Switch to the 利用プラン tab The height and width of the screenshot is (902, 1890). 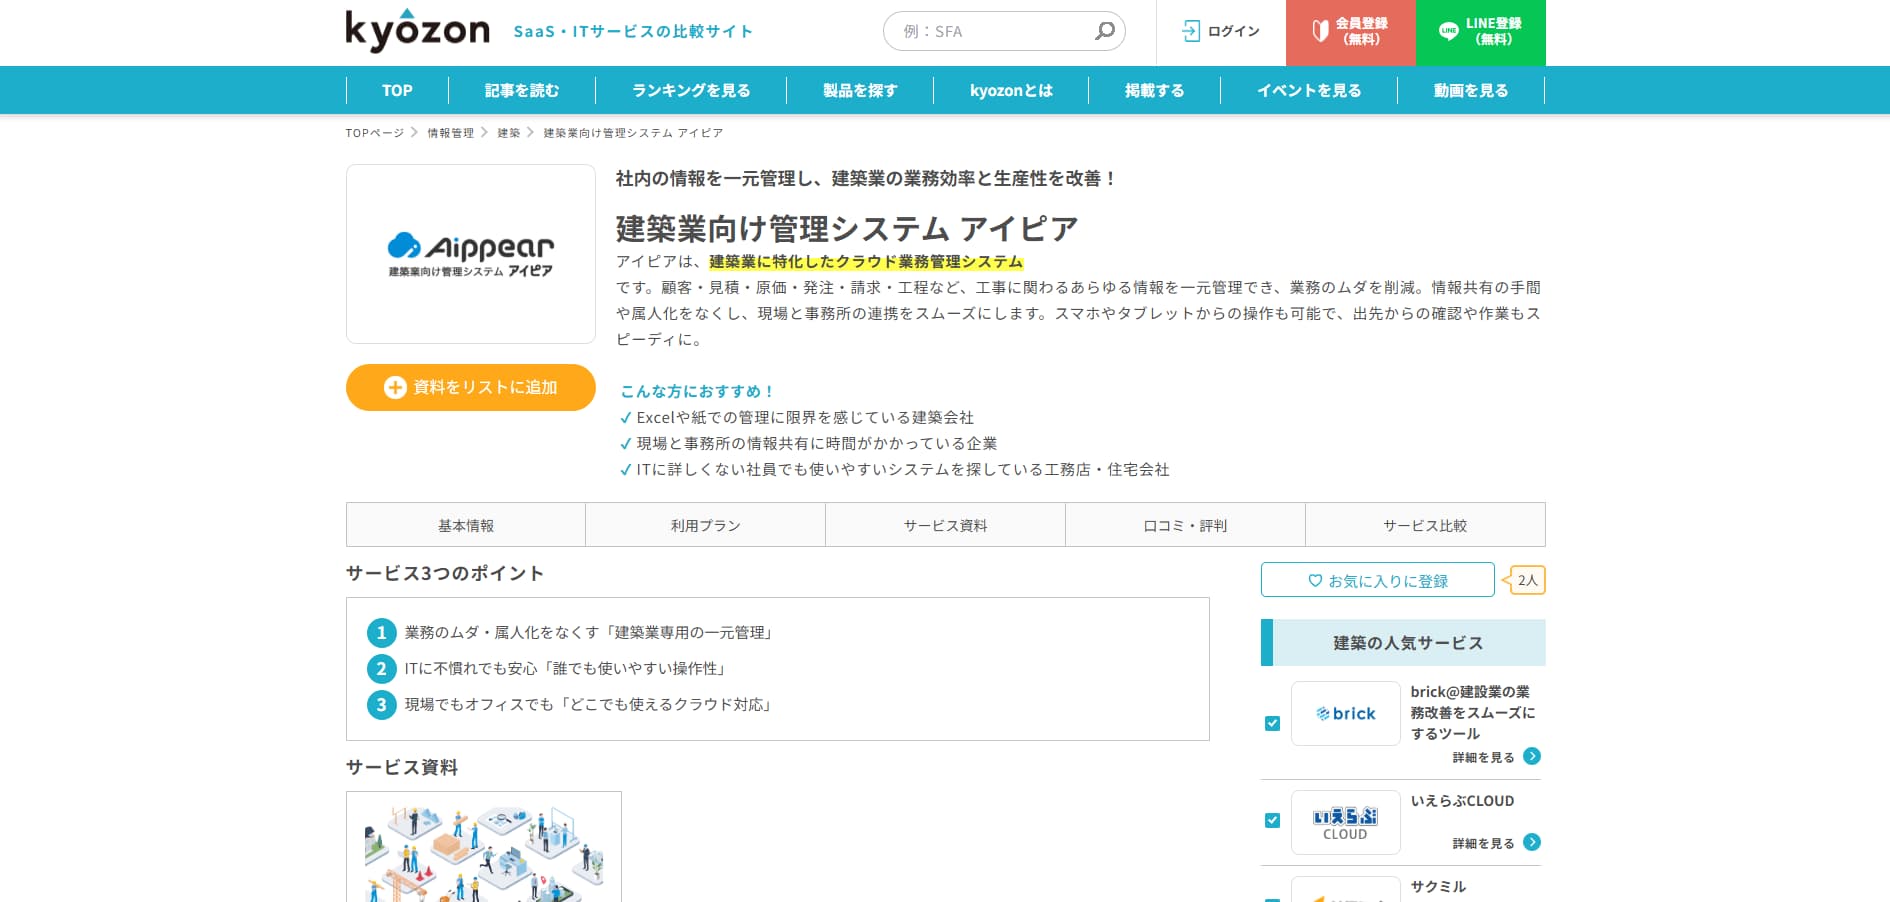click(705, 525)
